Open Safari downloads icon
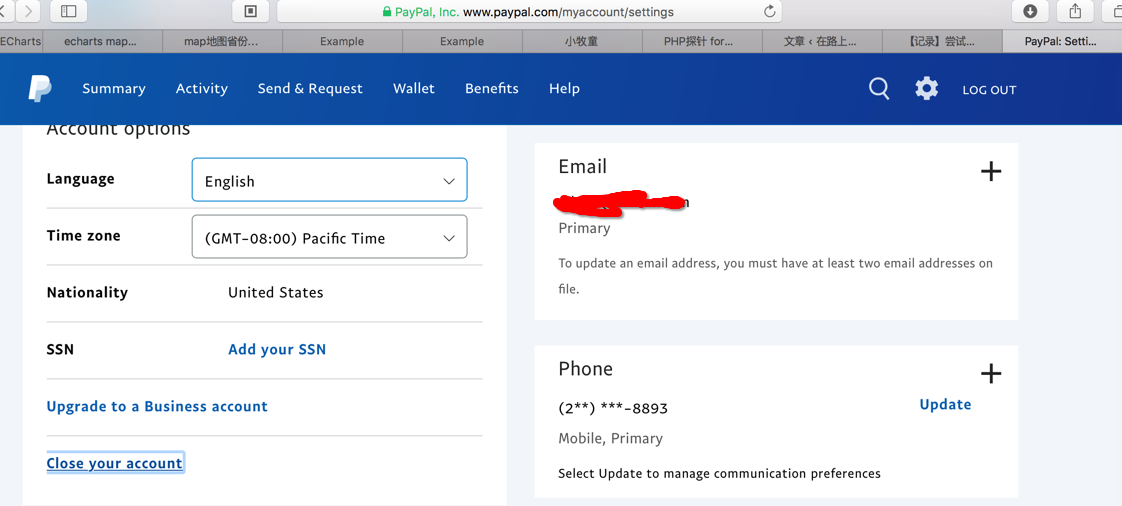The width and height of the screenshot is (1122, 506). pyautogui.click(x=1030, y=11)
